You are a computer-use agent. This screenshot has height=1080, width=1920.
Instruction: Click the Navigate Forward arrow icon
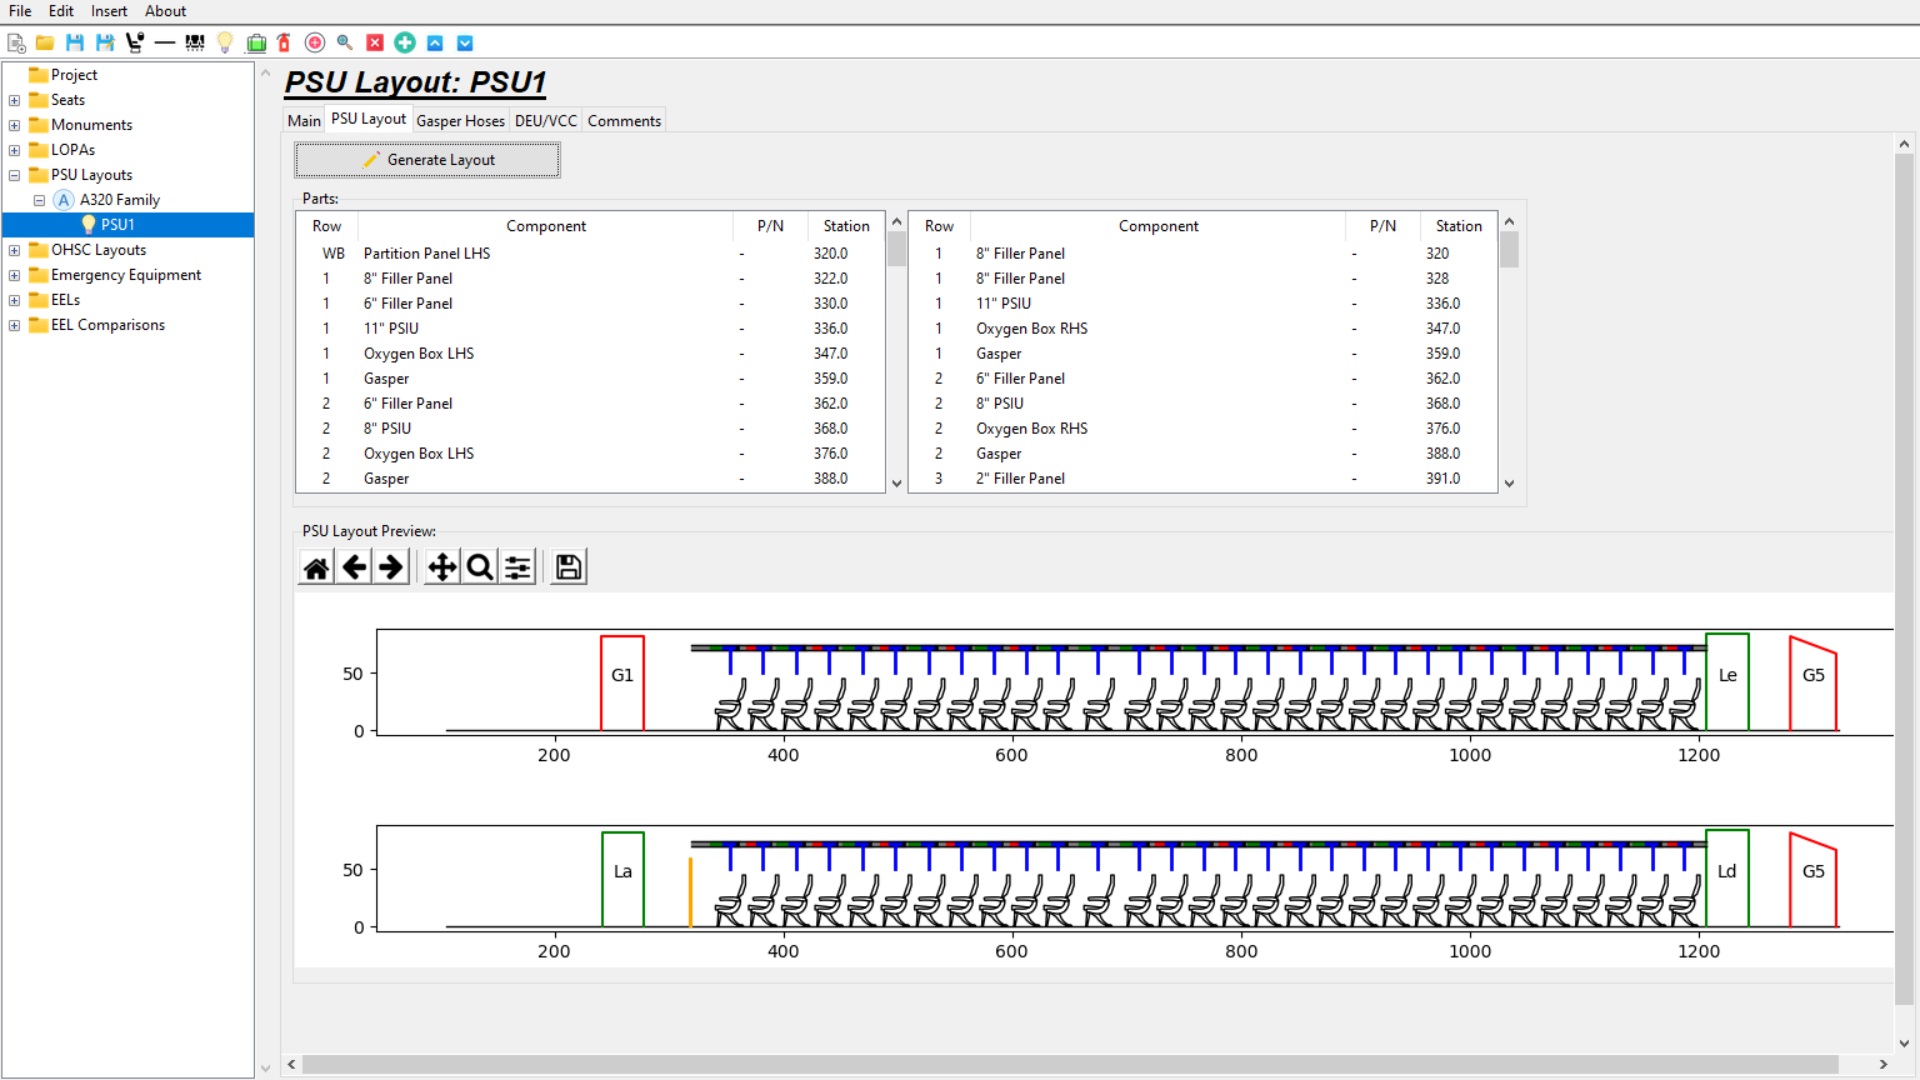point(392,567)
